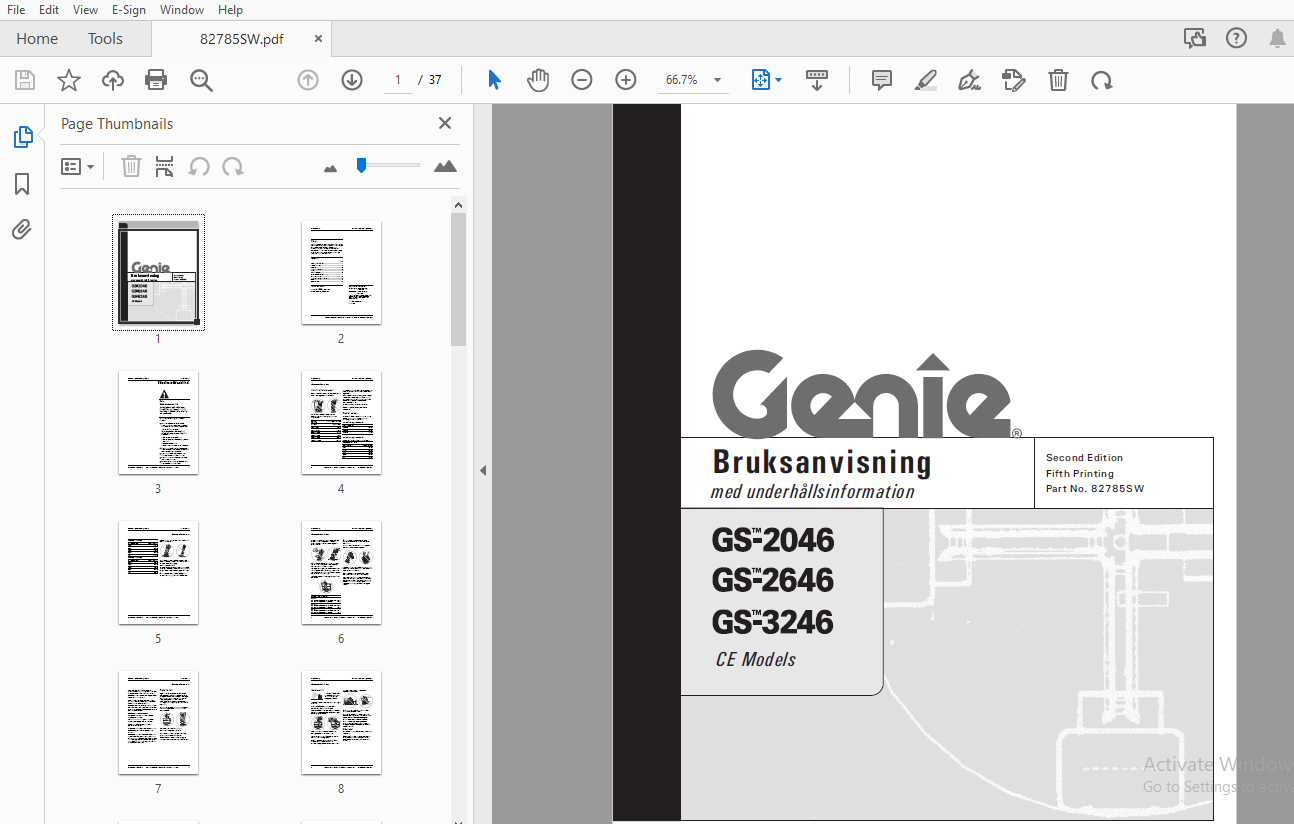1294x824 pixels.
Task: Go to next page arrow
Action: pos(352,80)
